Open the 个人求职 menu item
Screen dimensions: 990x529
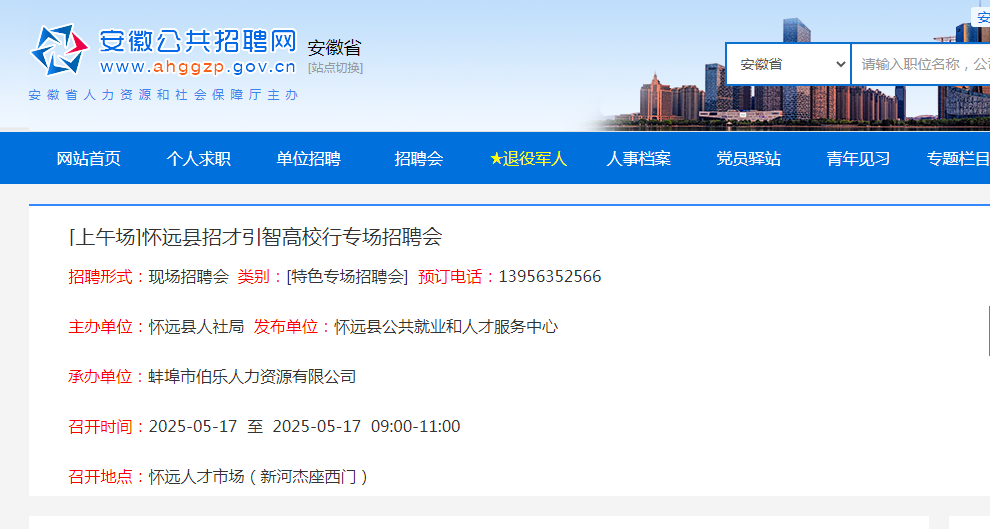pos(198,158)
